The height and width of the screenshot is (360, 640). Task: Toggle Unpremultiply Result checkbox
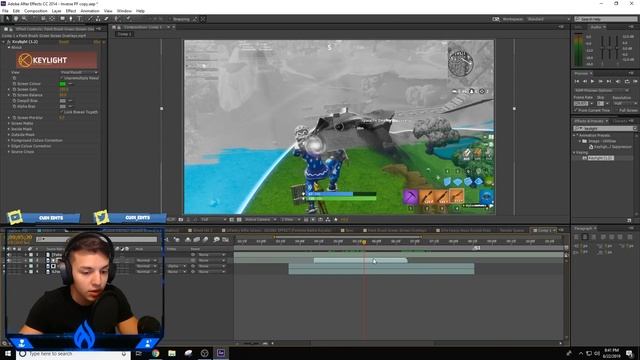point(62,78)
